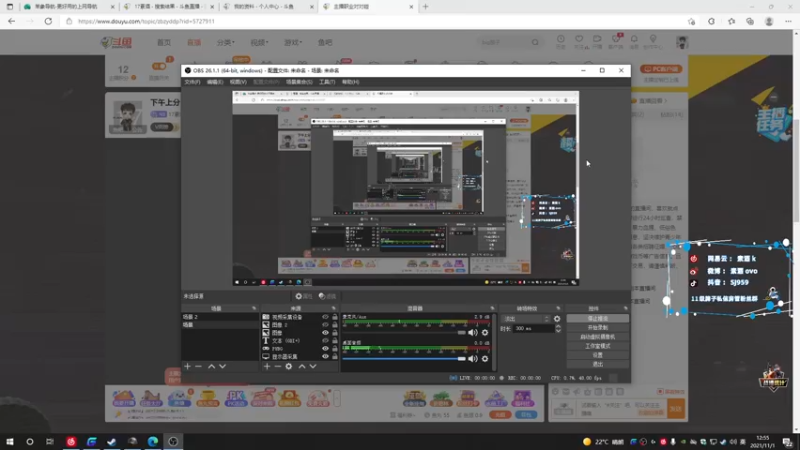Click Stop Streaming button in OBS controls

597,318
